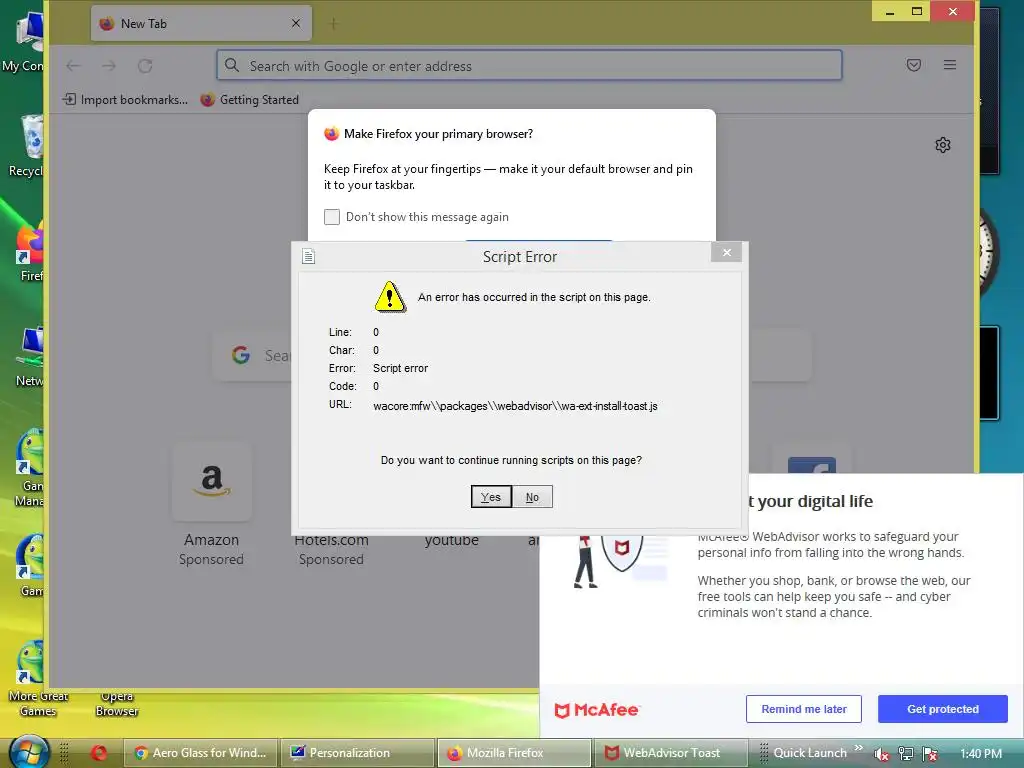Click the Firefox address search bar
The width and height of the screenshot is (1024, 768).
529,66
